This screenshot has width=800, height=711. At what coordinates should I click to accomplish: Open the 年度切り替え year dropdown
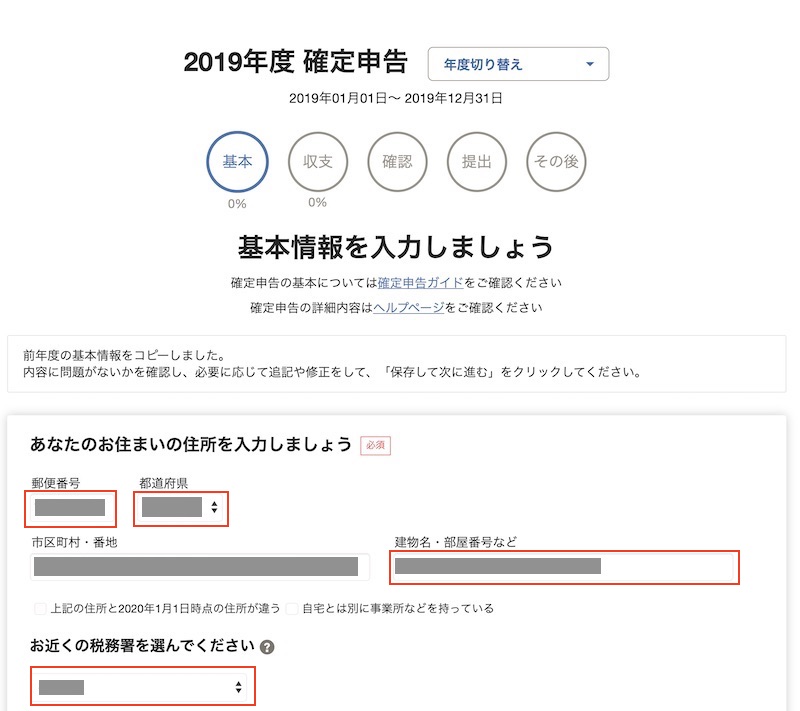tap(518, 64)
